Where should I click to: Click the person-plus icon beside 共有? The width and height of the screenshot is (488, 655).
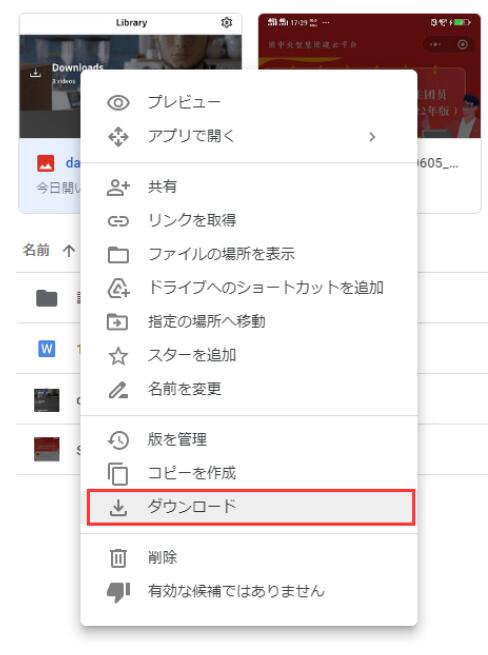[118, 187]
